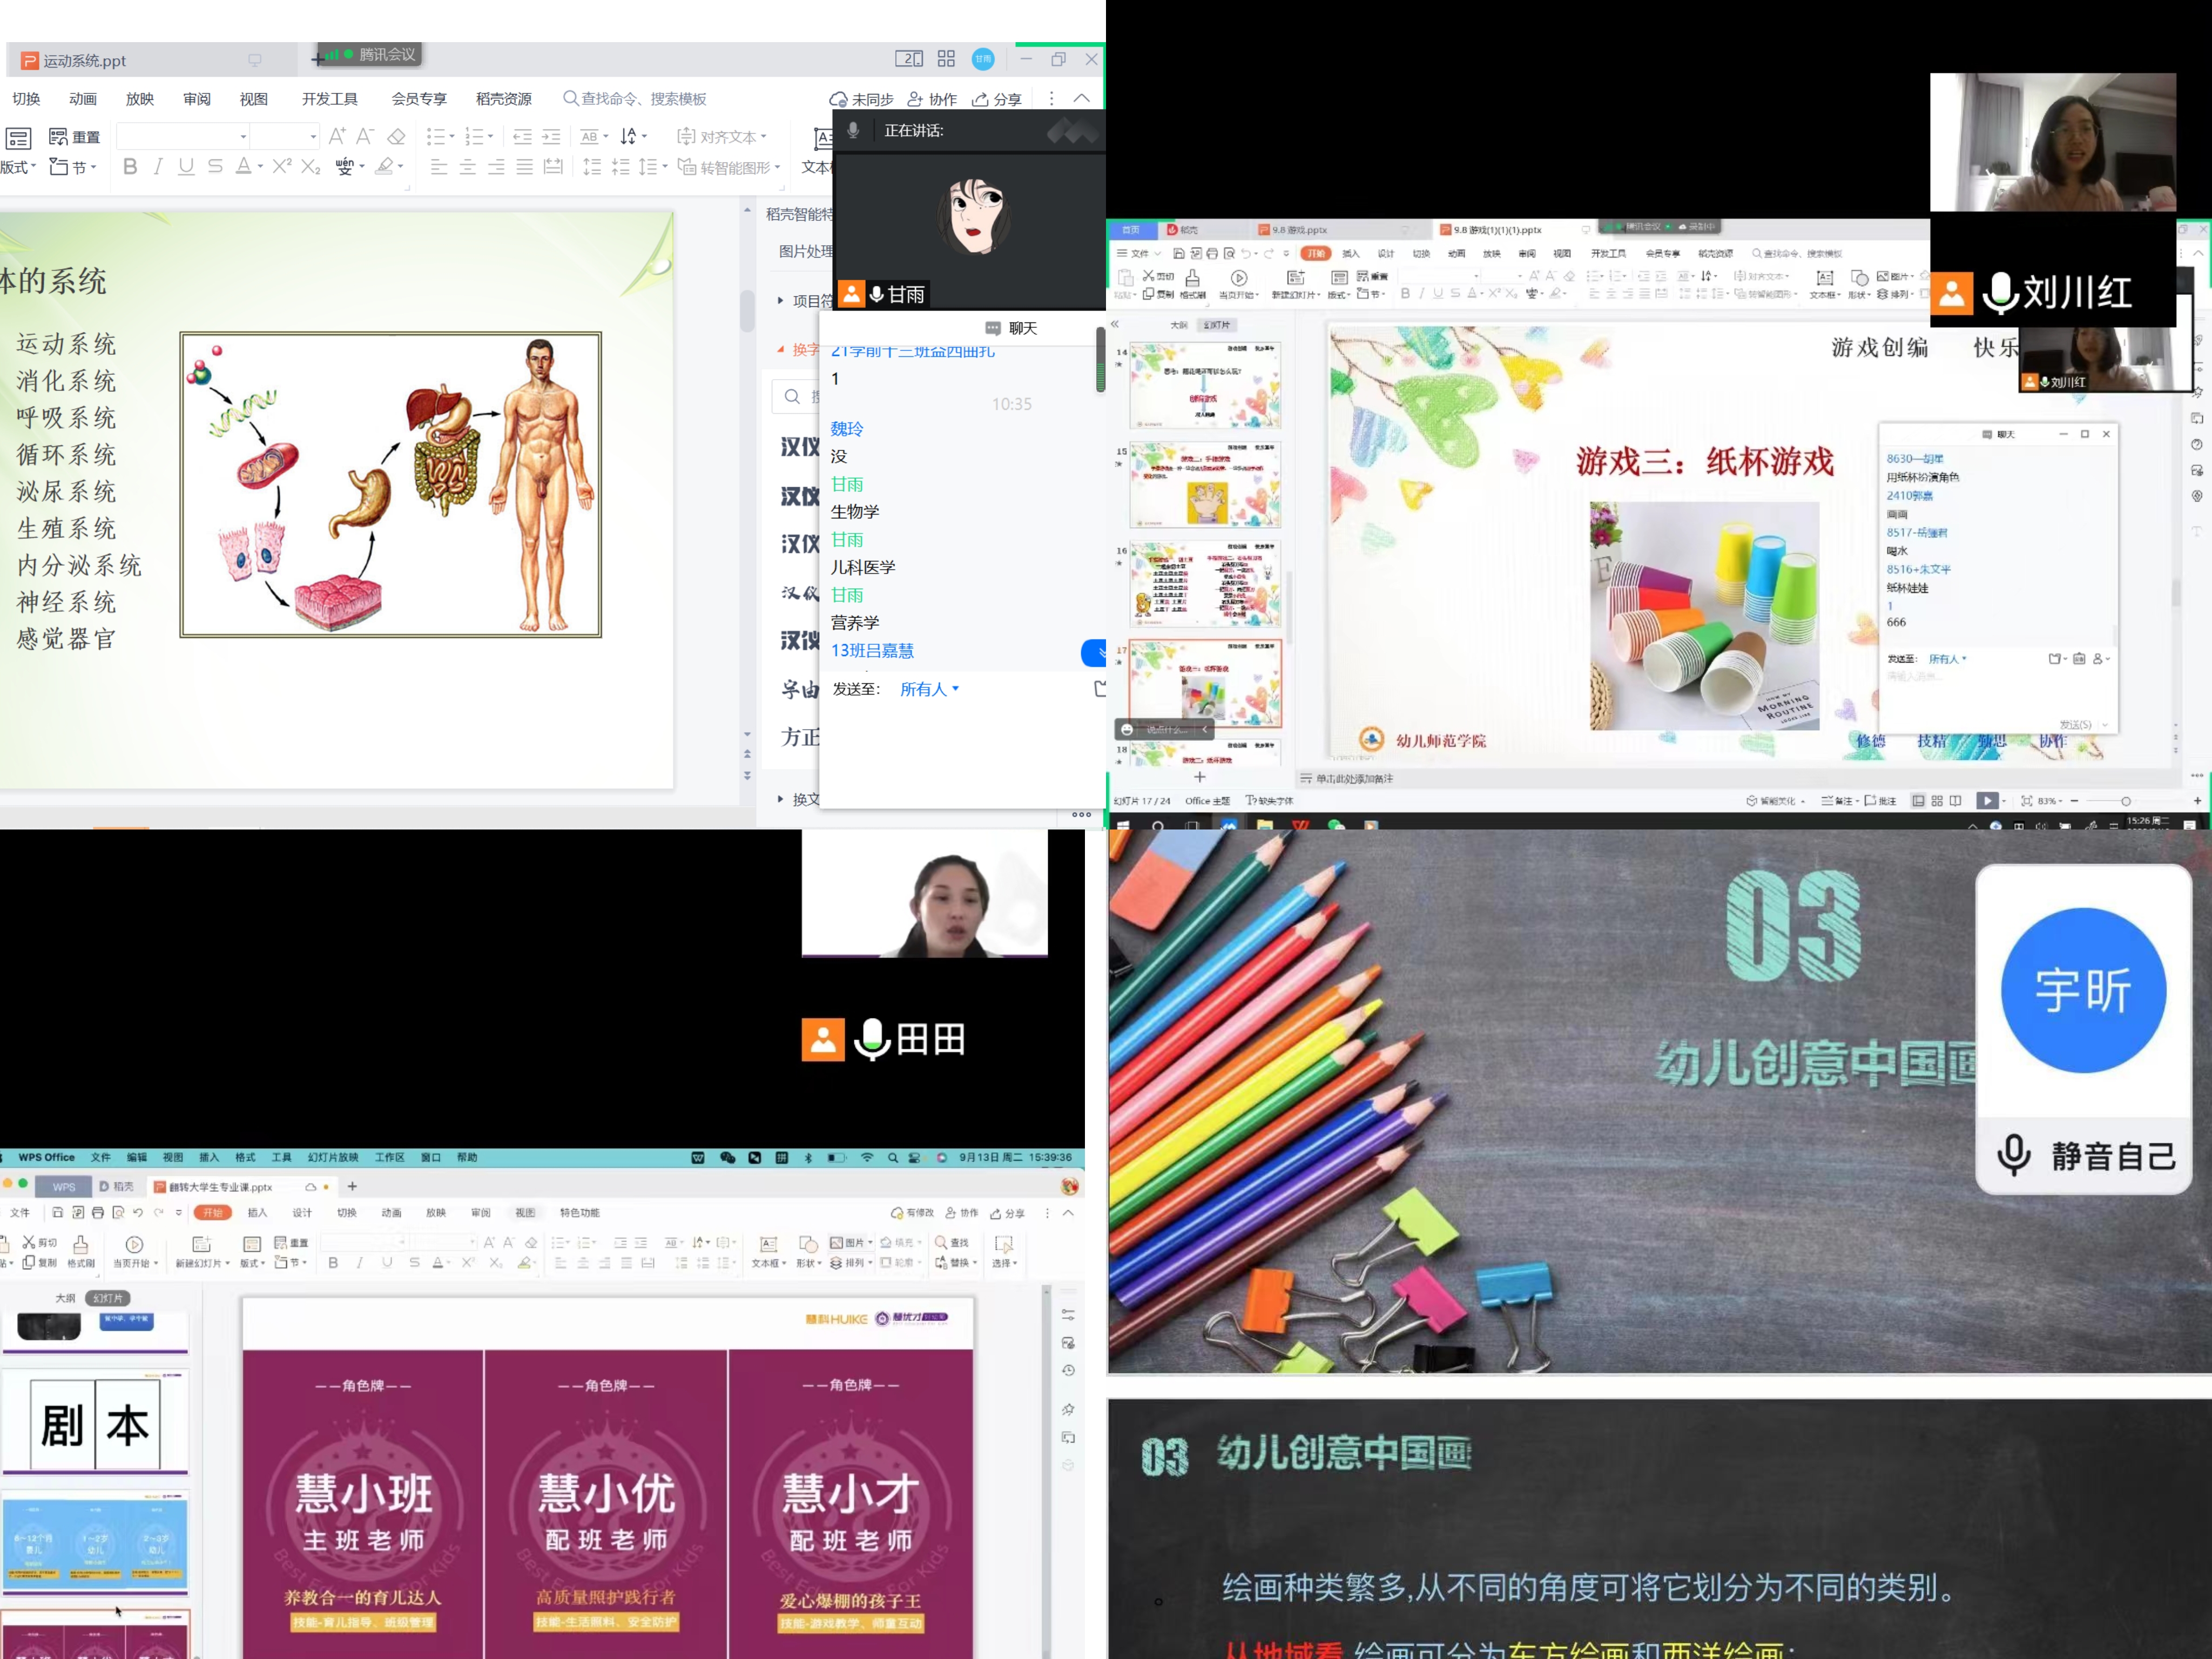This screenshot has width=2212, height=1659.
Task: Click the undo arrow in 9.8 游戏 window
Action: 1246,254
